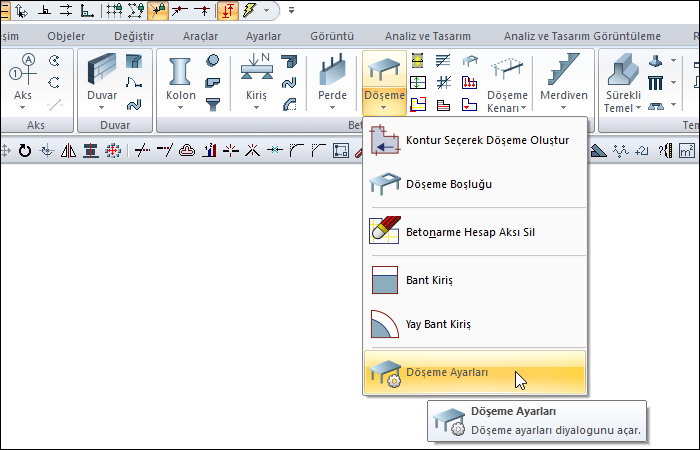Screen dimensions: 700x450
Task: Click the slab with red load arrows icon
Action: 469,83
